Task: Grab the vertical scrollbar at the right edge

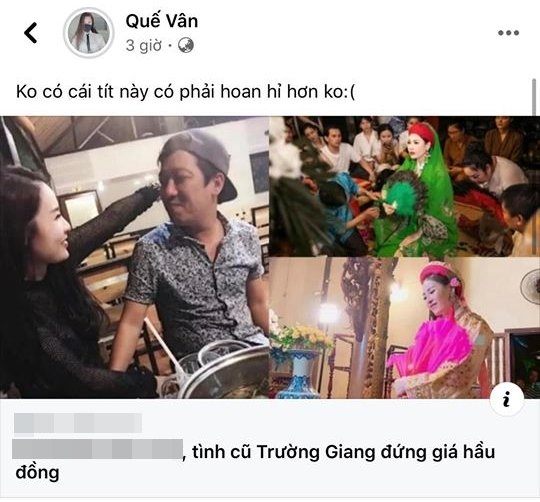Action: click(534, 97)
